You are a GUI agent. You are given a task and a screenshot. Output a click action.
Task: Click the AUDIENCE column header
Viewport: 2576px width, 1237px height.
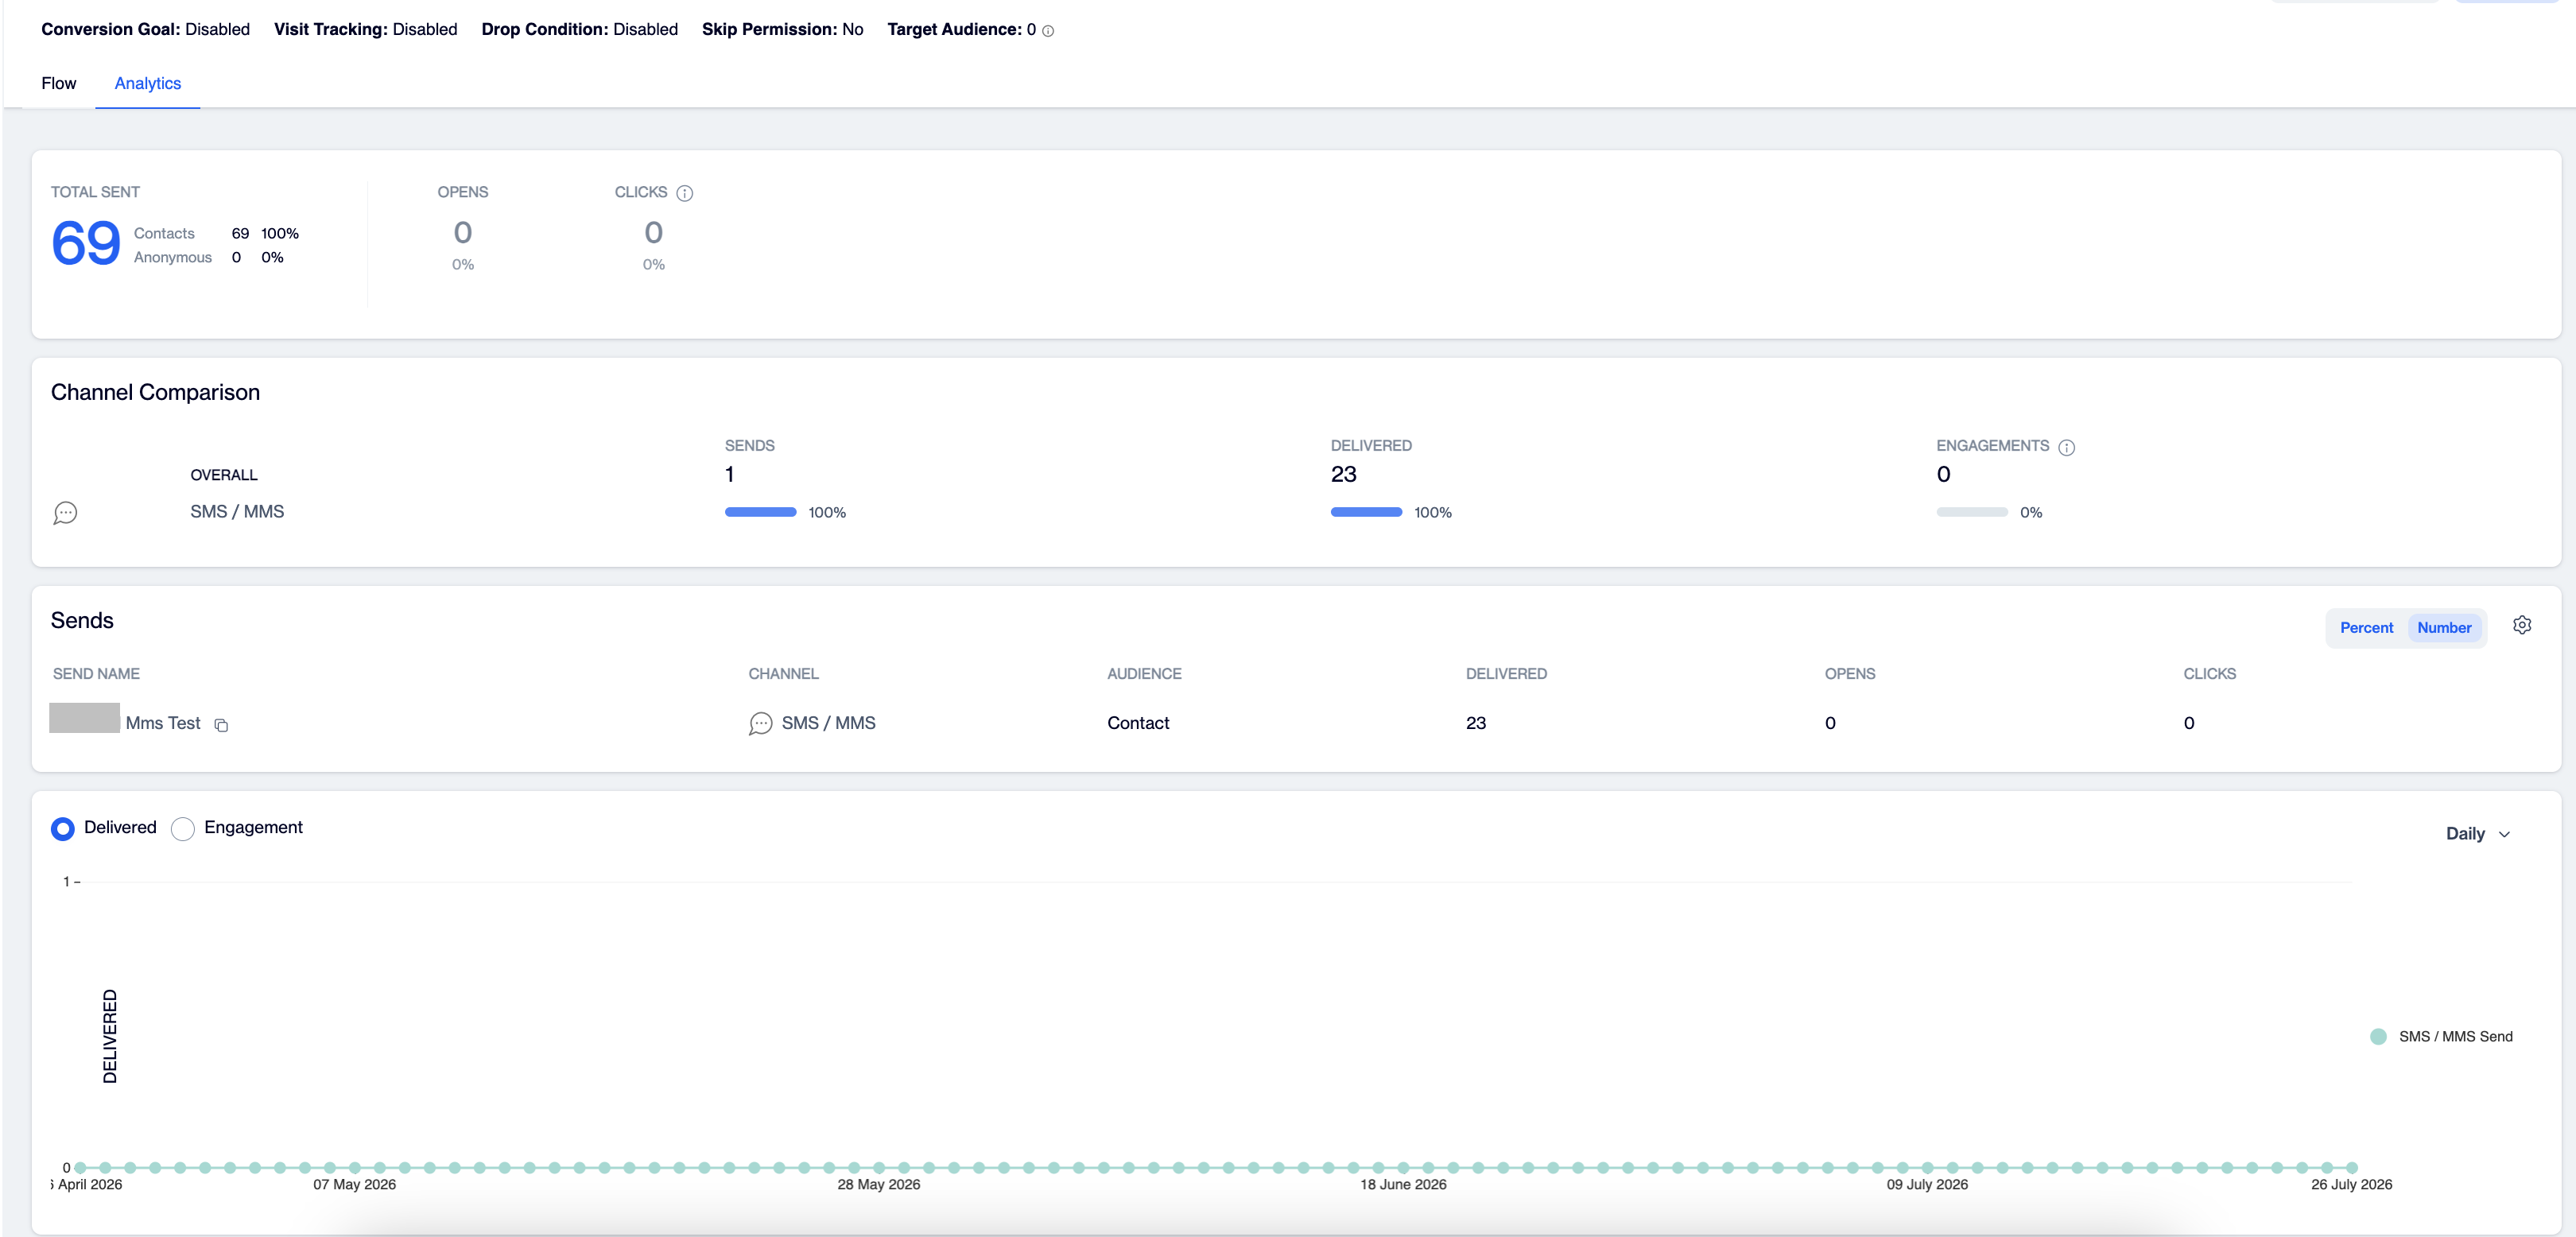click(1144, 674)
